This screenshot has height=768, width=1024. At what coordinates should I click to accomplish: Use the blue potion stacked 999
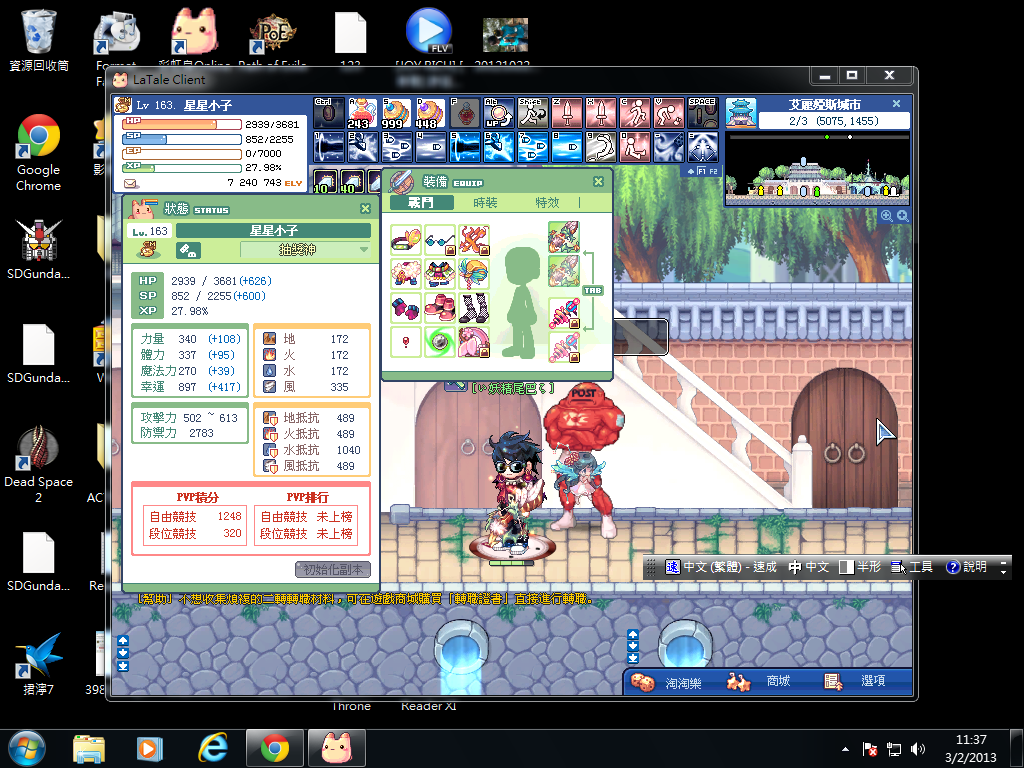[x=396, y=113]
